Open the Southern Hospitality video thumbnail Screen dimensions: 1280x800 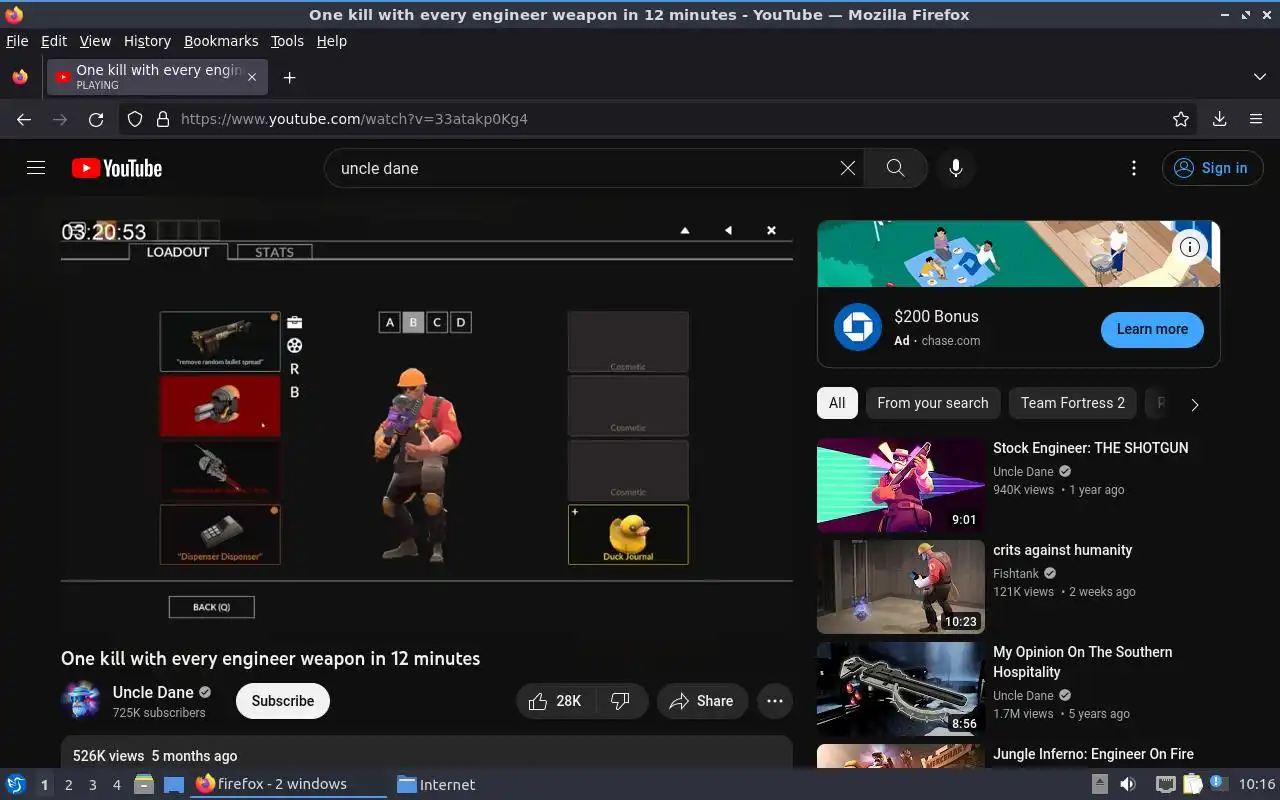tap(901, 689)
